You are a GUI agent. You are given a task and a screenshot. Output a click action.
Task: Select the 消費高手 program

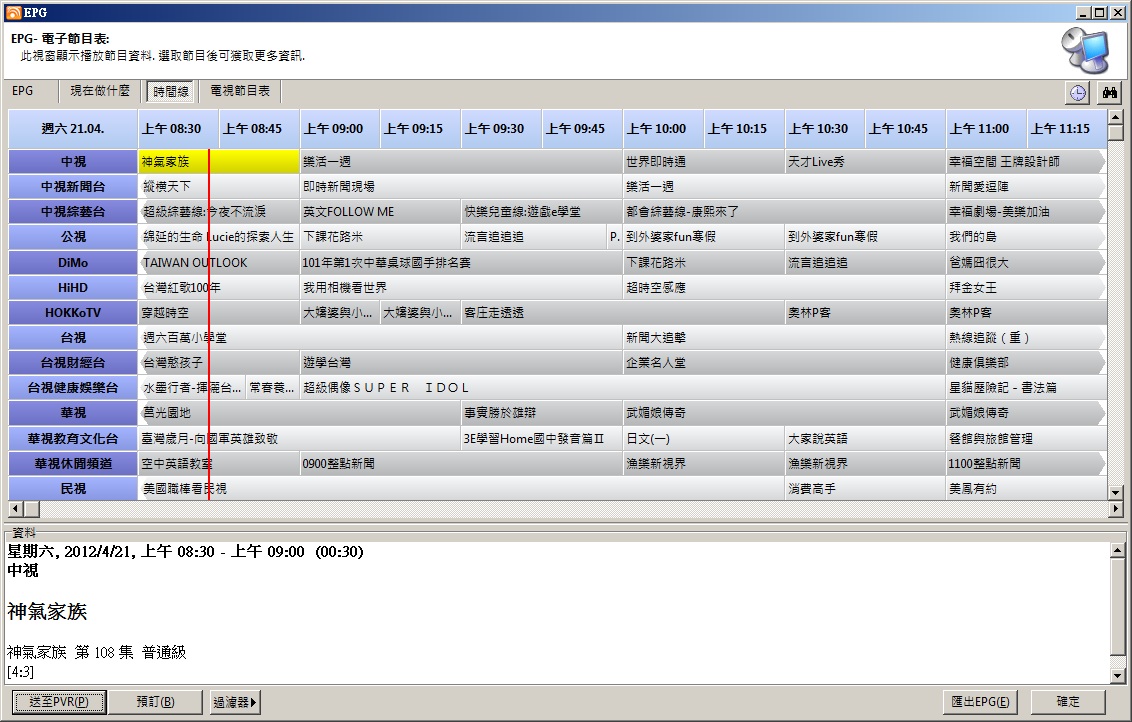point(866,489)
